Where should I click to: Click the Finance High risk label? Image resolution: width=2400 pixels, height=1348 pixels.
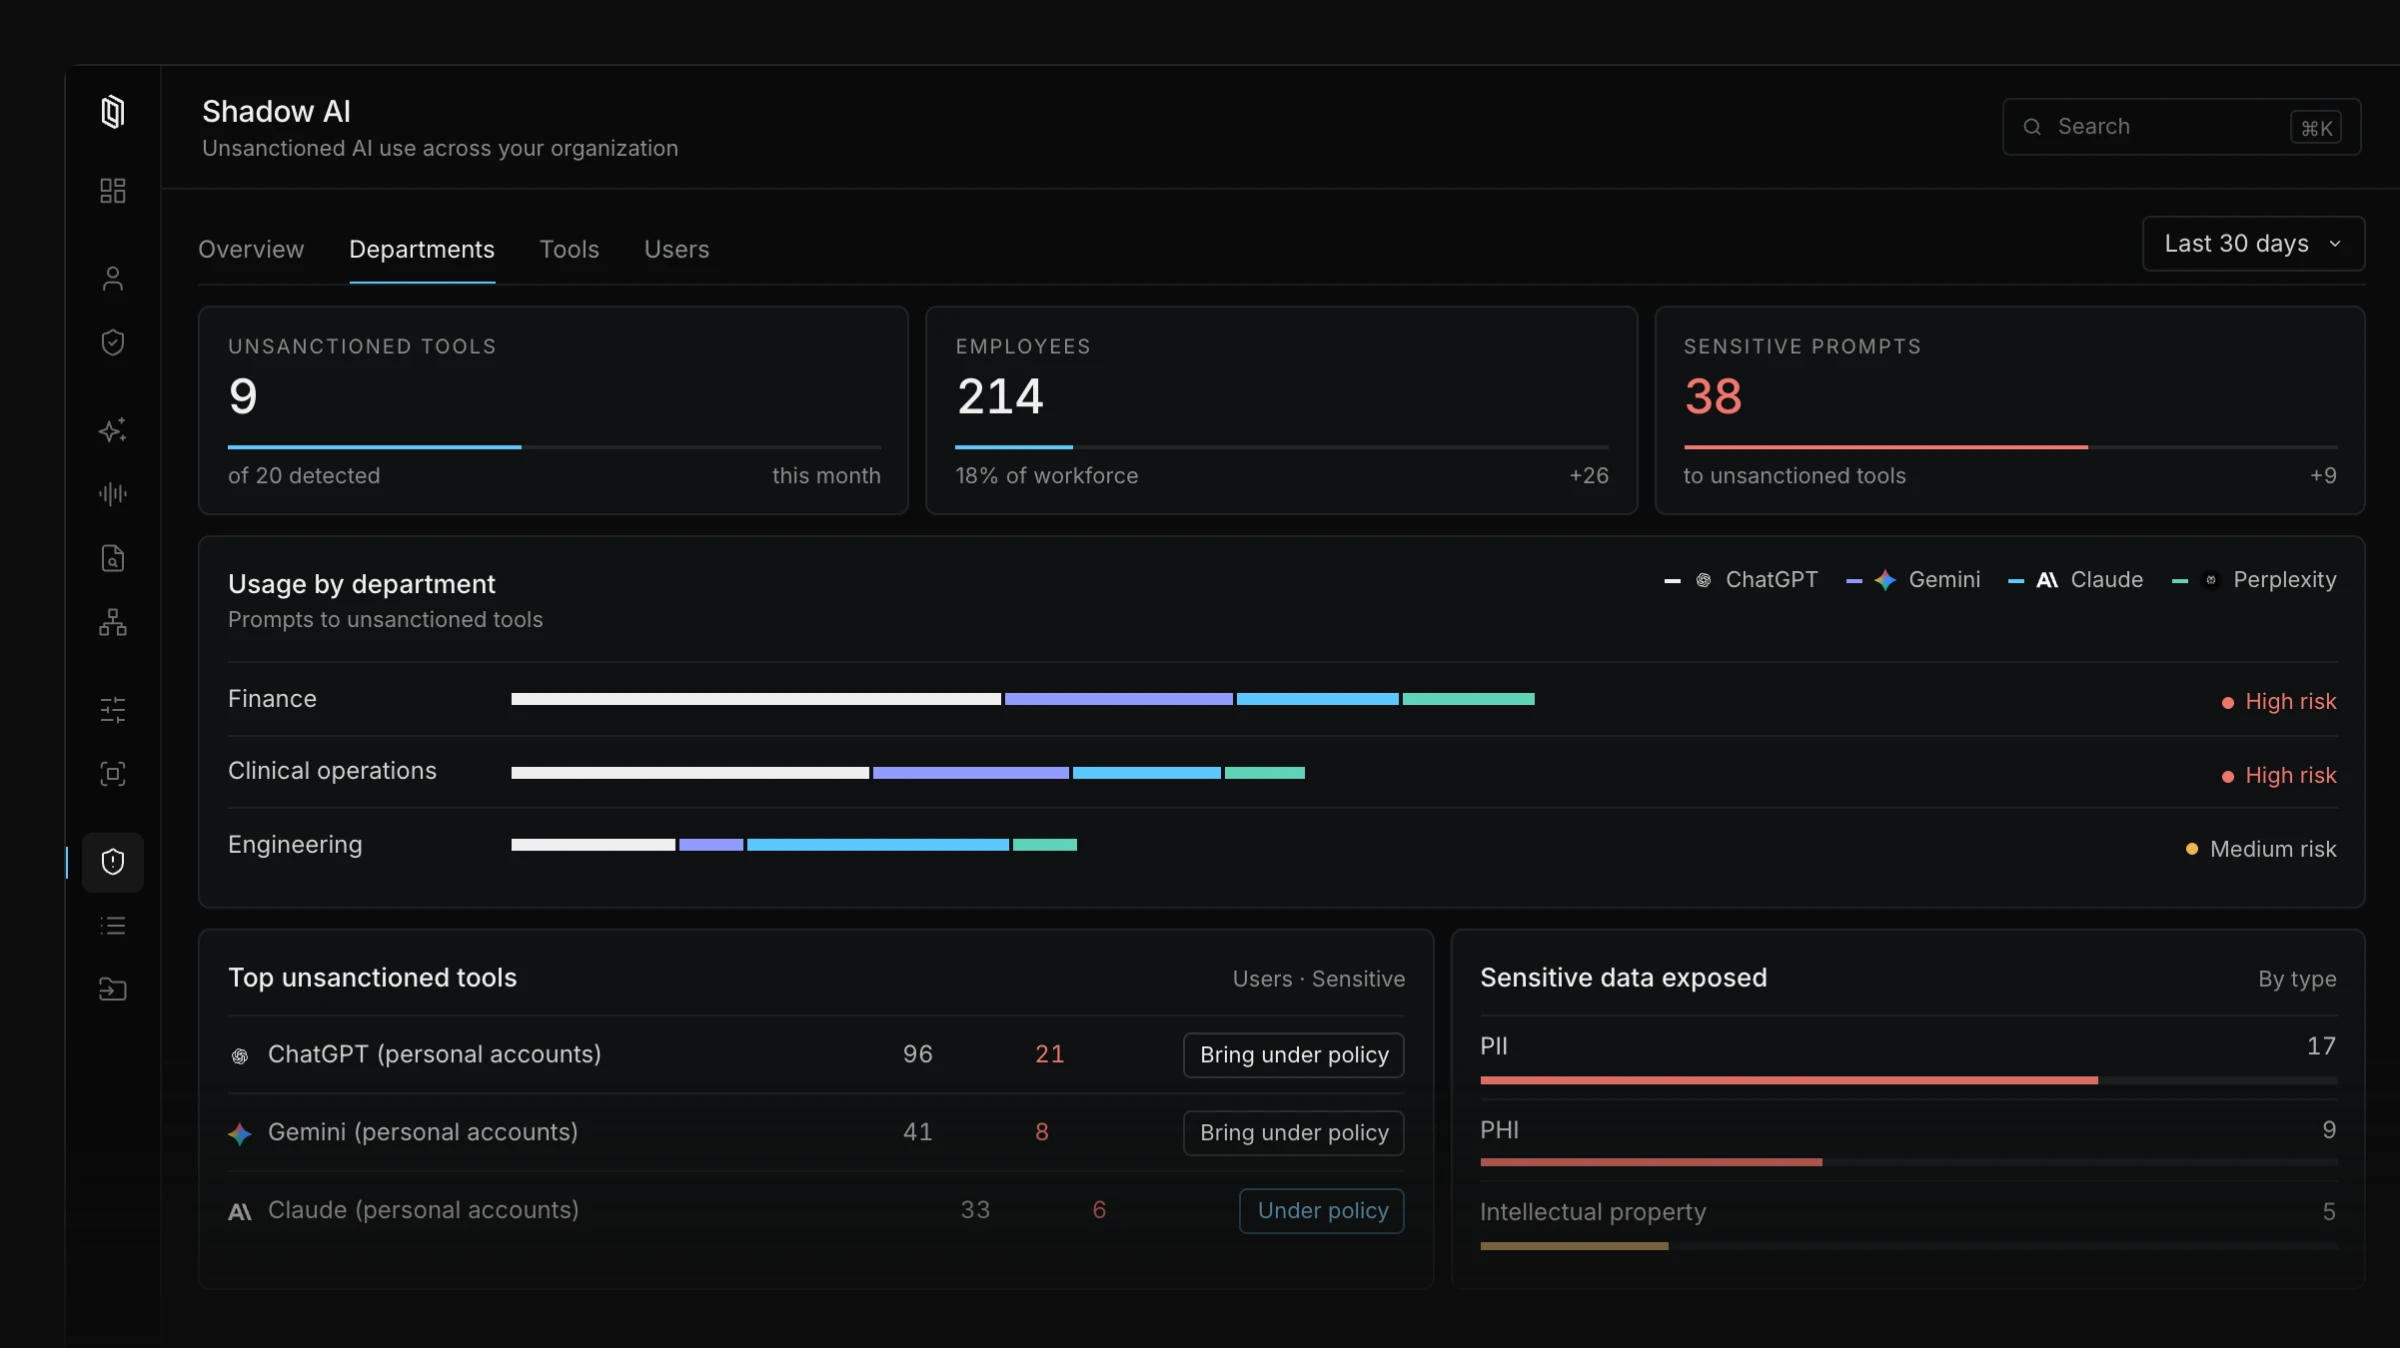[x=2279, y=701]
